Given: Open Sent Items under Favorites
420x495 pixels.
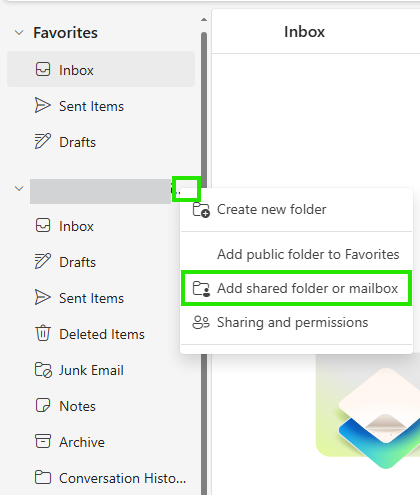Looking at the screenshot, I should click(101, 106).
